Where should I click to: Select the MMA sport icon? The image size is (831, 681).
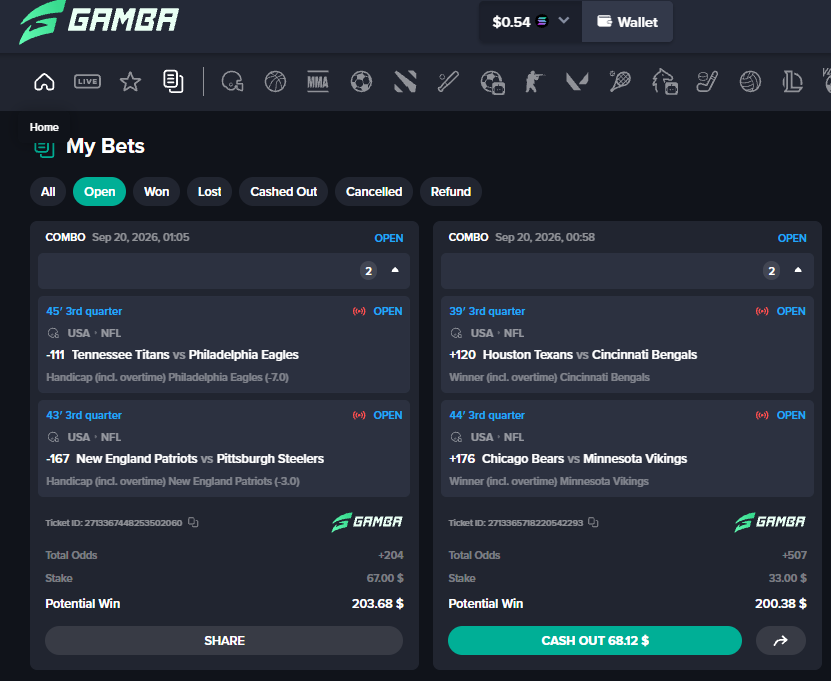point(318,82)
